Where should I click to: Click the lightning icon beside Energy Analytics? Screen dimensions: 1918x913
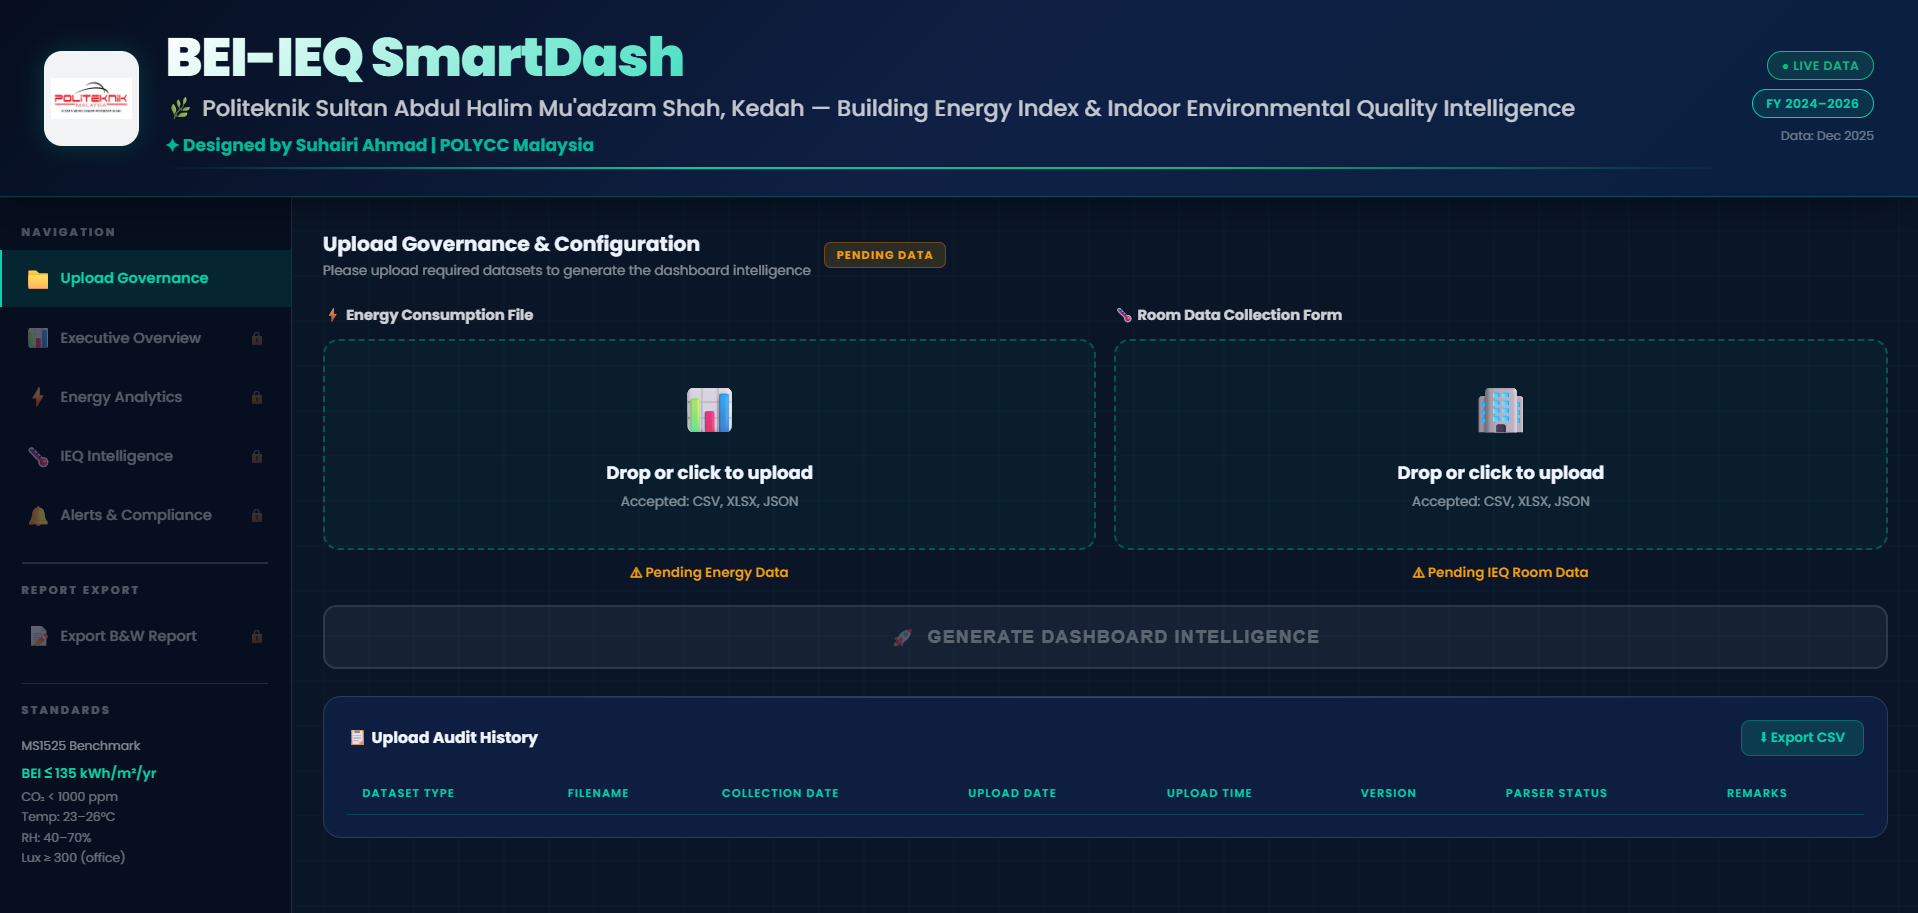38,397
